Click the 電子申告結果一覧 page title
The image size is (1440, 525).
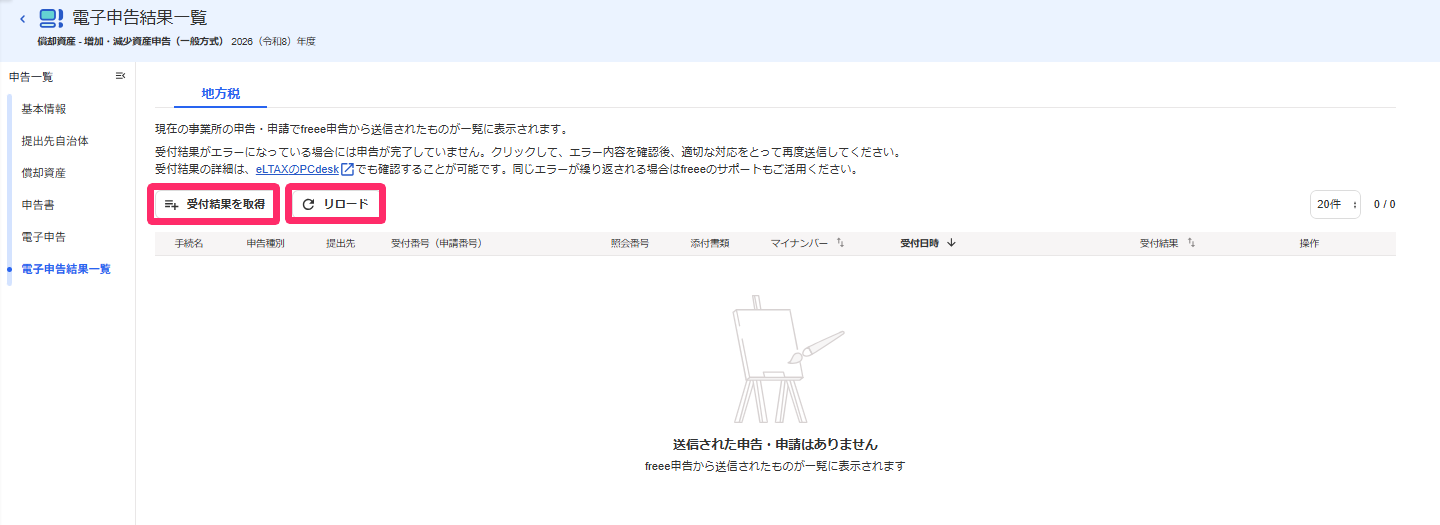(140, 17)
